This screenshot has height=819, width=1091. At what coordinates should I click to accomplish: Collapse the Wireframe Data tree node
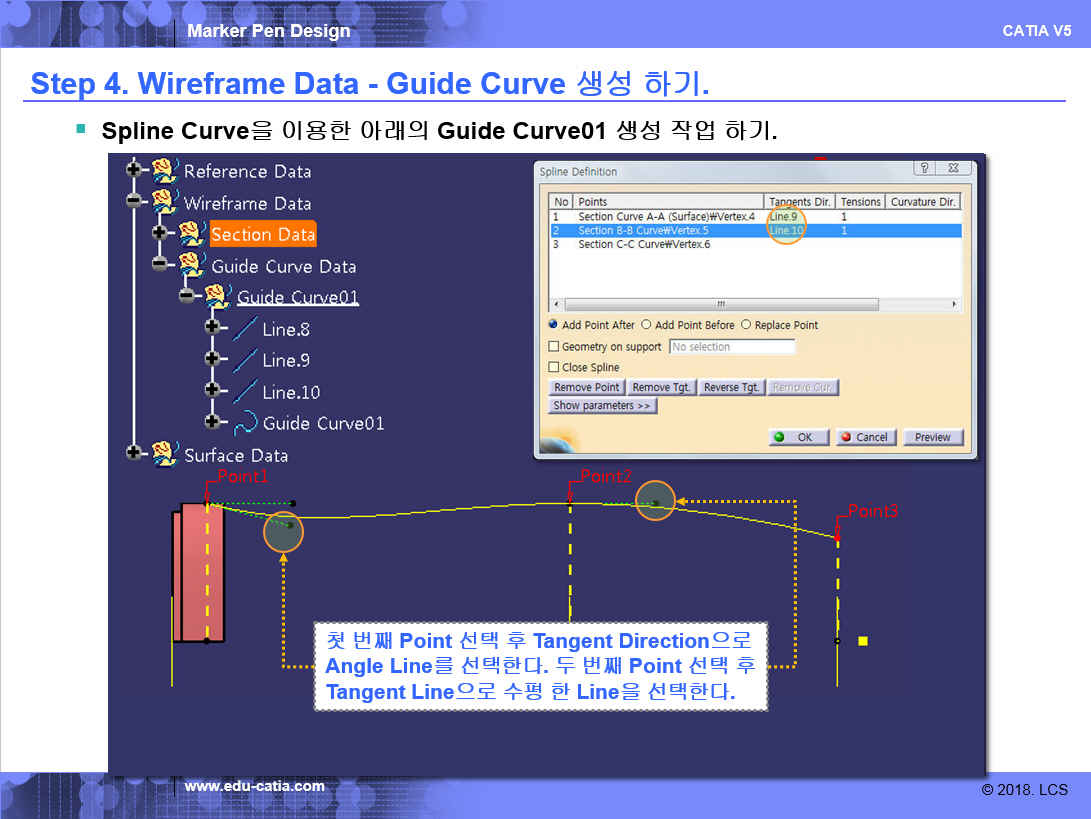(x=134, y=201)
